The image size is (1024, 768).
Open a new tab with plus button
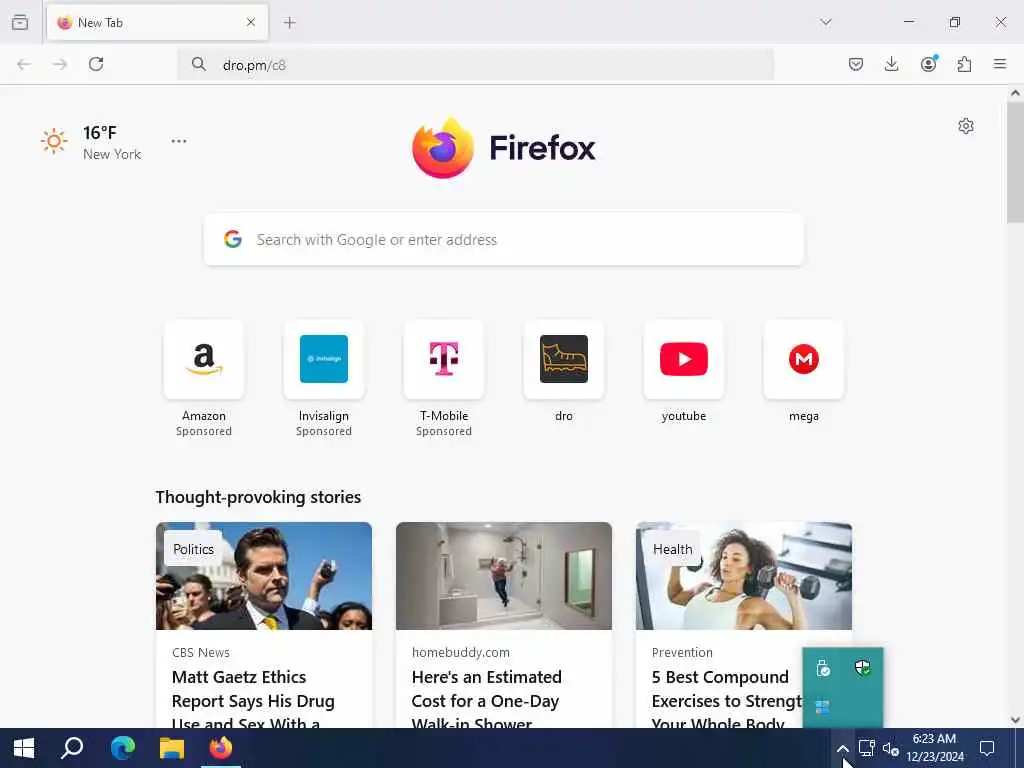click(x=290, y=22)
